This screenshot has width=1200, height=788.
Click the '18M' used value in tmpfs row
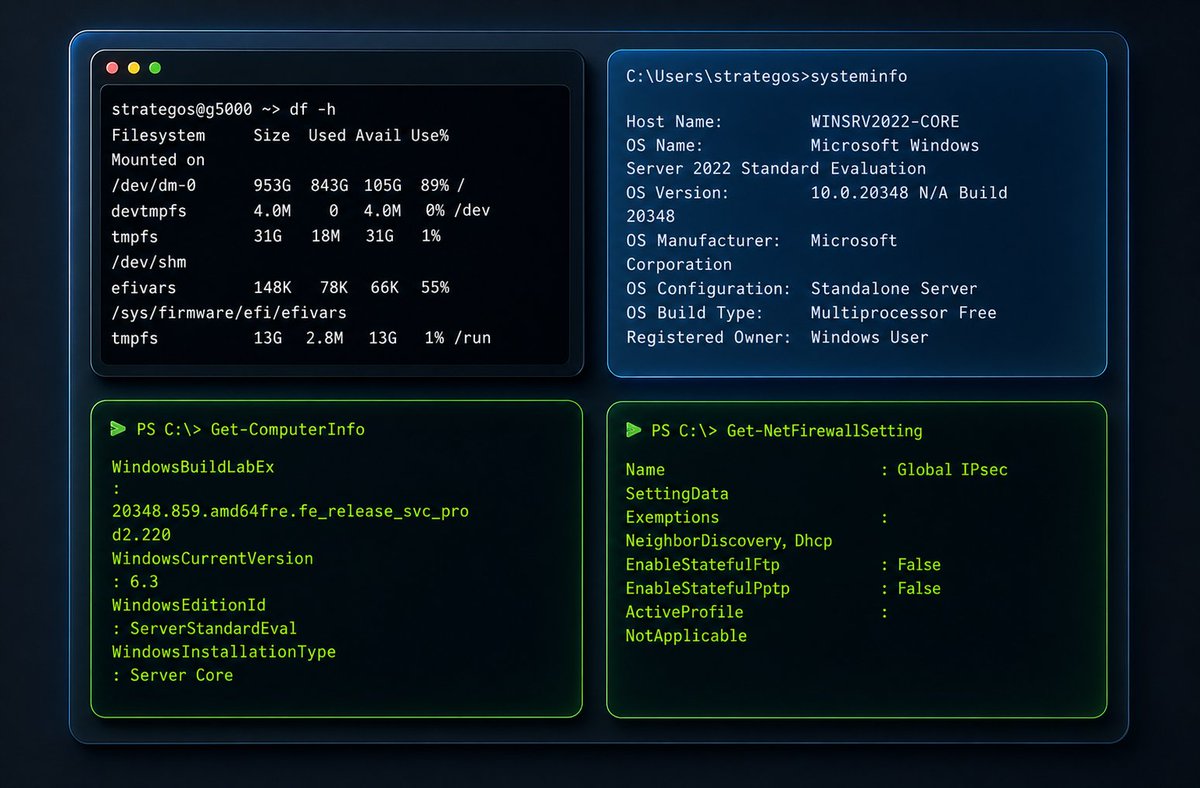coord(324,237)
